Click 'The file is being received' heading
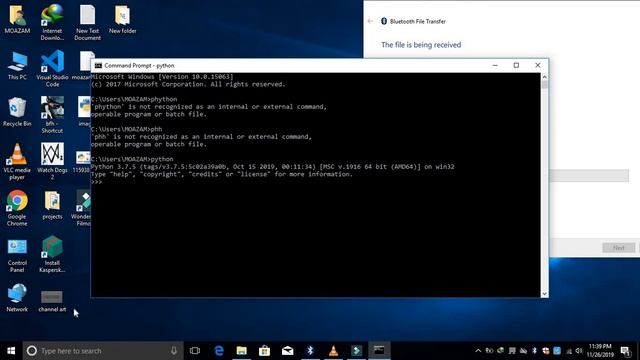 tap(421, 45)
